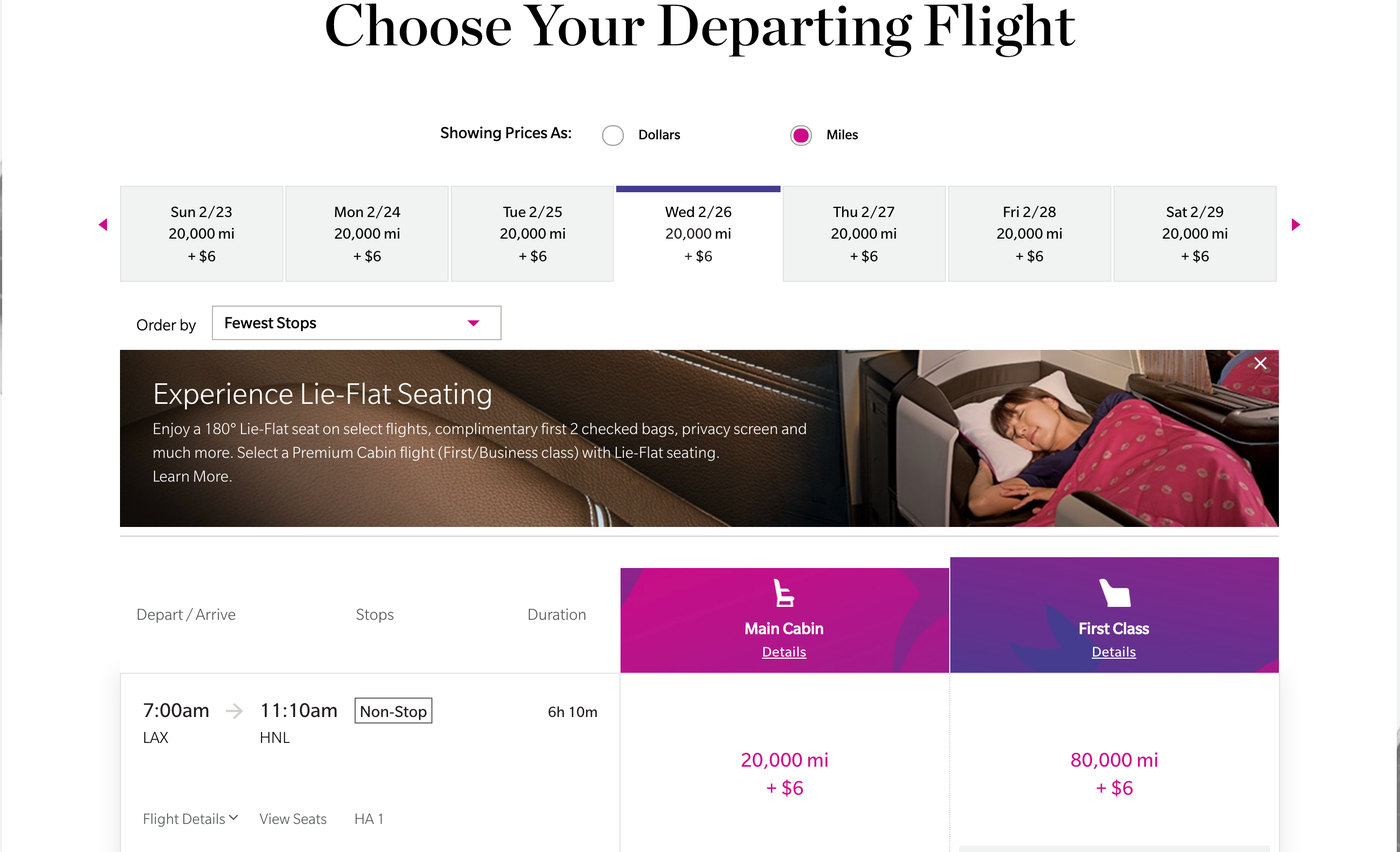Open the Fewest Stops ordering dropdown
The height and width of the screenshot is (852, 1400).
click(356, 323)
